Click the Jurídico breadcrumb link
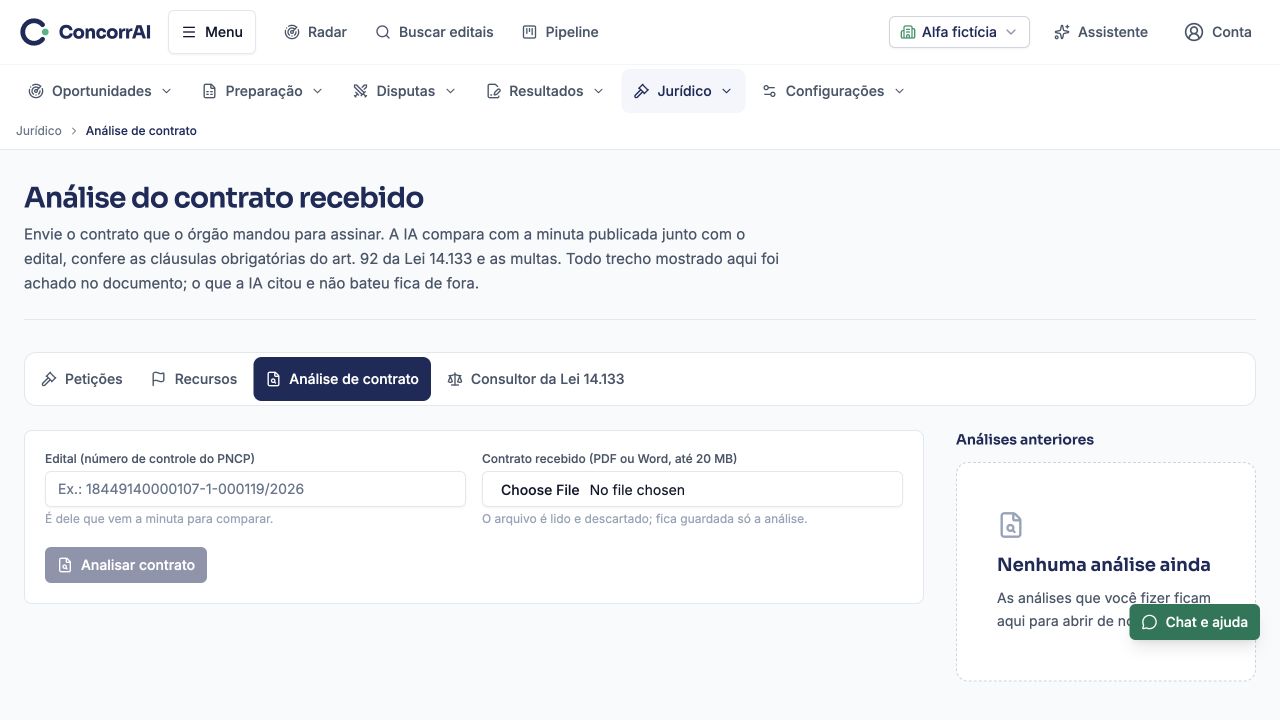The image size is (1280, 720). click(39, 131)
